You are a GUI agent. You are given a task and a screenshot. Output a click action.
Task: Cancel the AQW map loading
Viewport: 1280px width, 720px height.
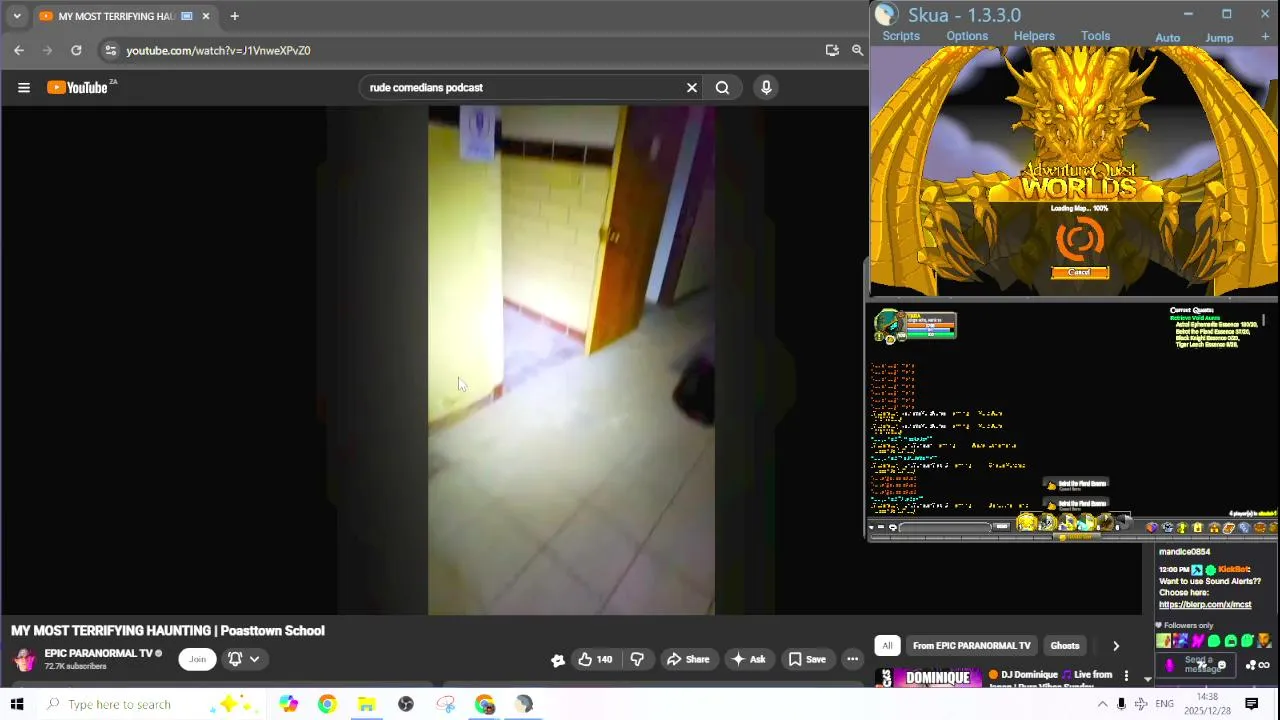(1079, 272)
